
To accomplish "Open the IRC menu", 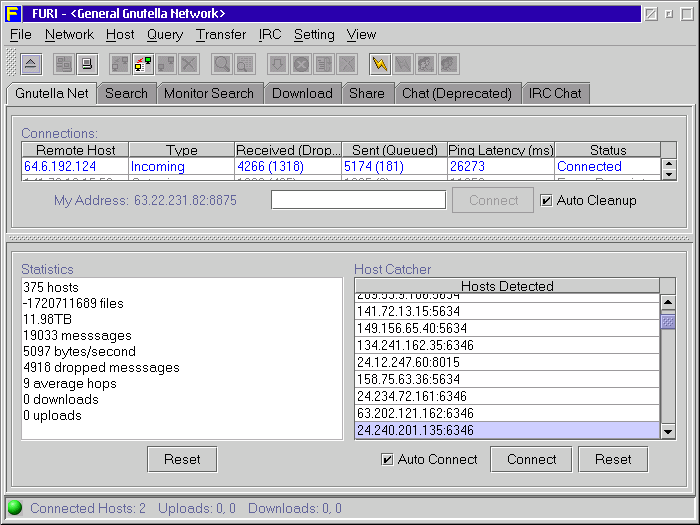I will 270,34.
